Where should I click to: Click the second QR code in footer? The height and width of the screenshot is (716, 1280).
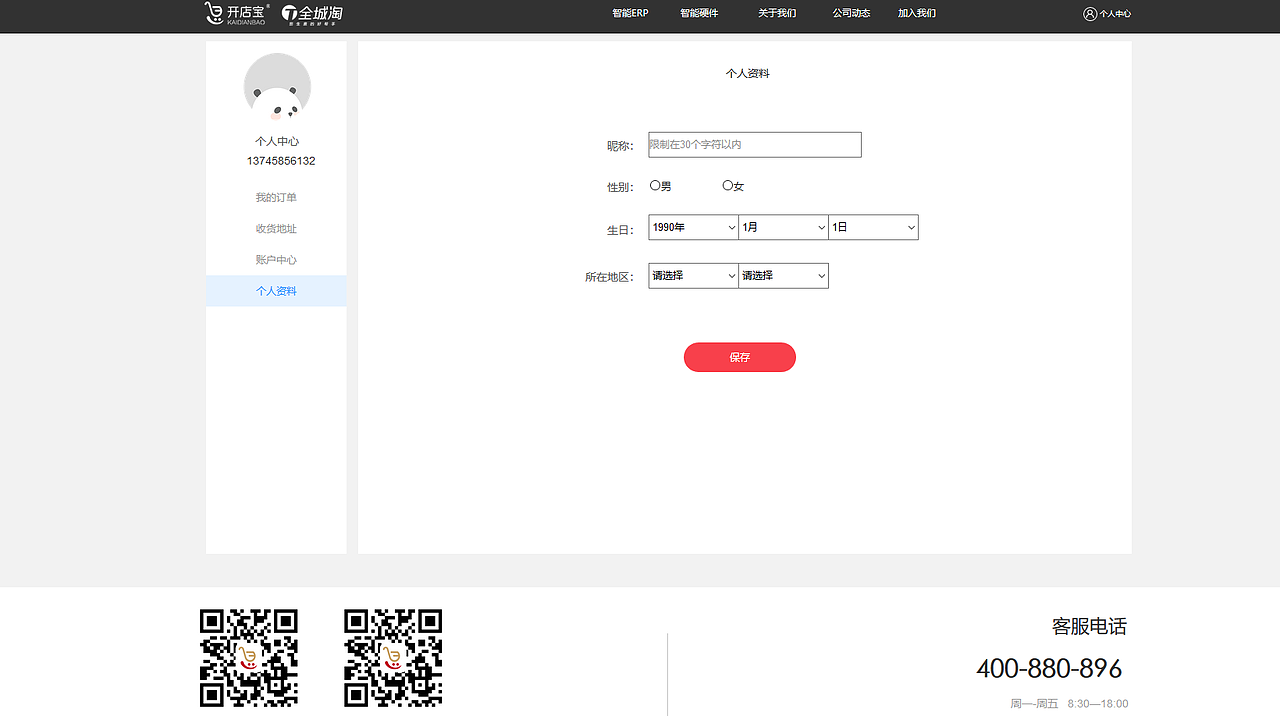[x=393, y=658]
